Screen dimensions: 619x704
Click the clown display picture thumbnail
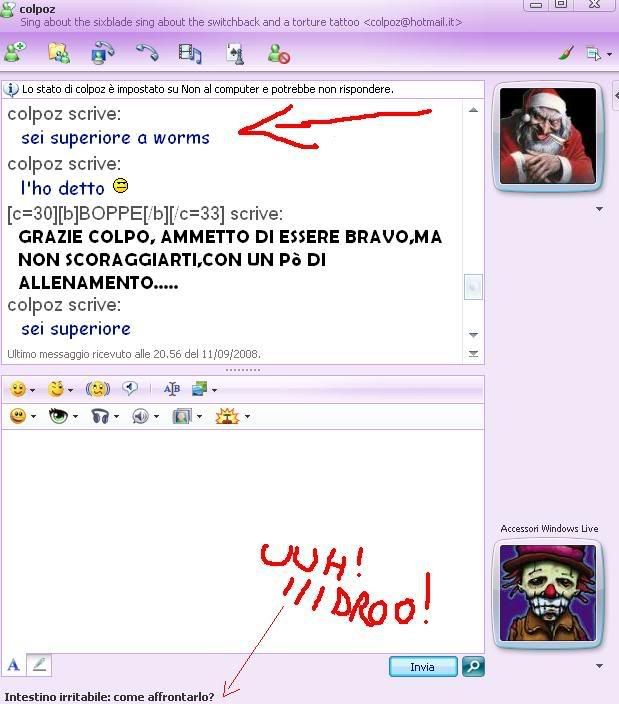pos(547,593)
